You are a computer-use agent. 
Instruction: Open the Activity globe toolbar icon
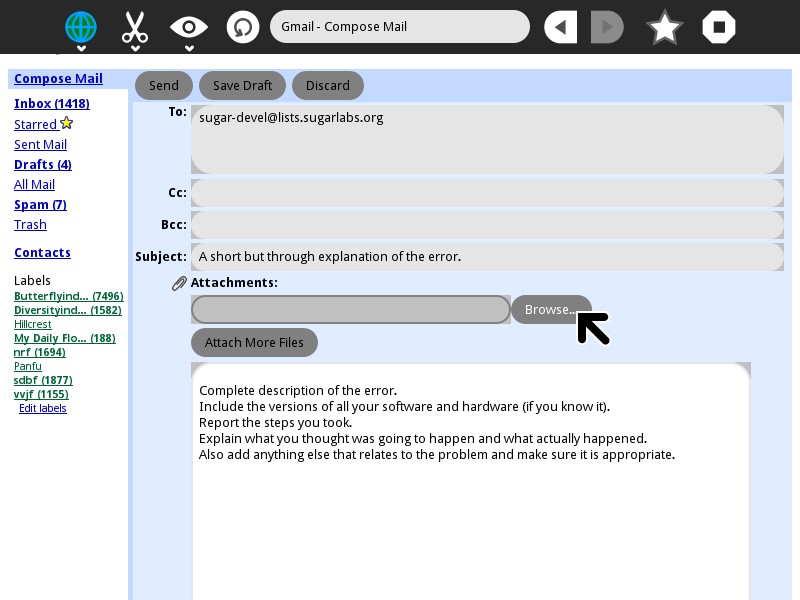tap(81, 27)
